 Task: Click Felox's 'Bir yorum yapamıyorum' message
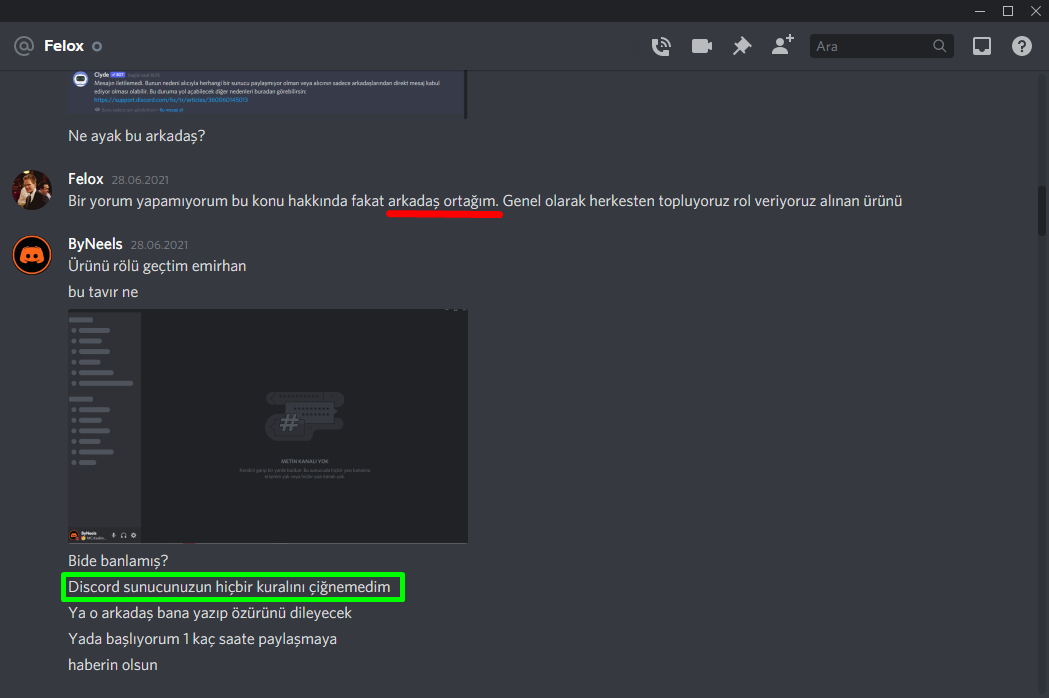click(x=485, y=201)
